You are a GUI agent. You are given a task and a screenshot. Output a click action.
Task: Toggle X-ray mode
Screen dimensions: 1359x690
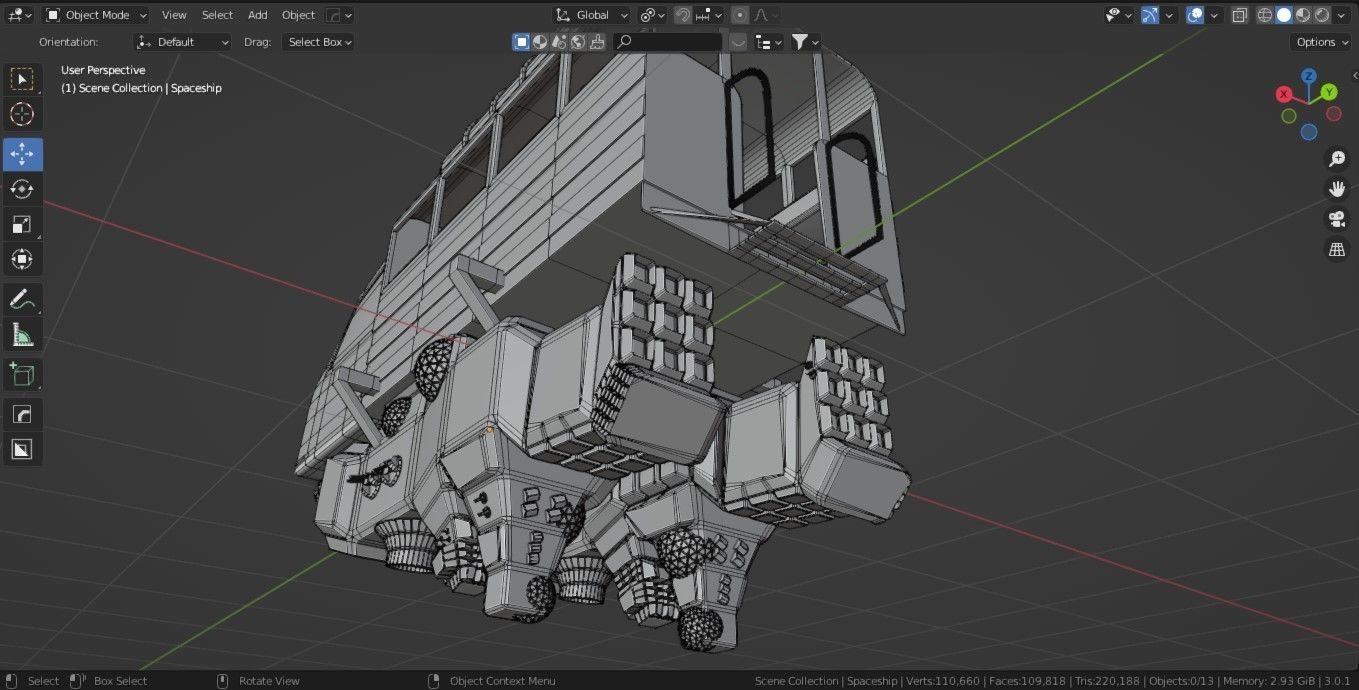[1240, 15]
